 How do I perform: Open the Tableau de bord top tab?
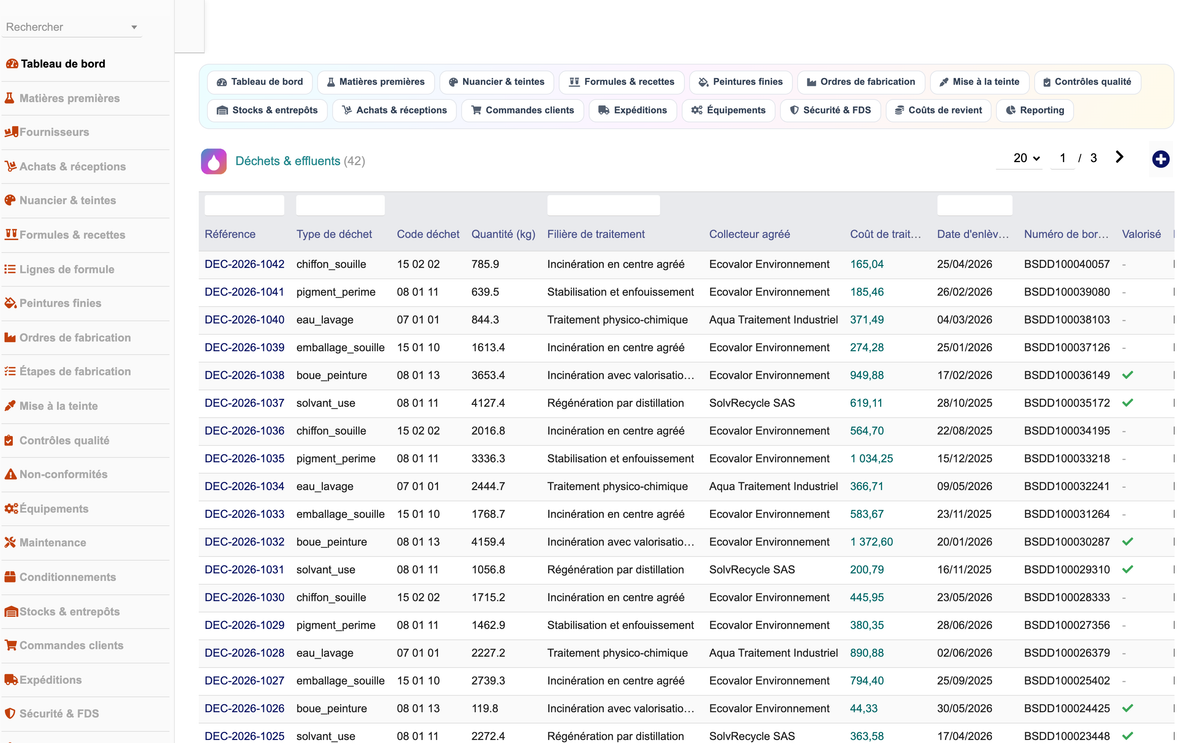pos(260,82)
